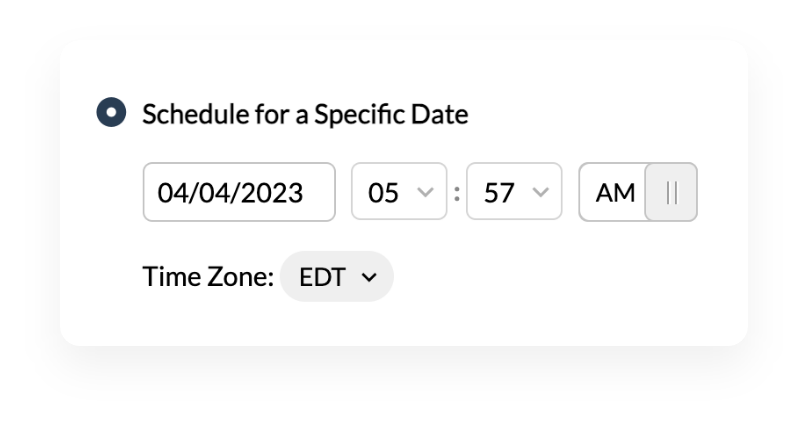The width and height of the screenshot is (808, 426).
Task: Click the hour value 05
Action: (383, 193)
